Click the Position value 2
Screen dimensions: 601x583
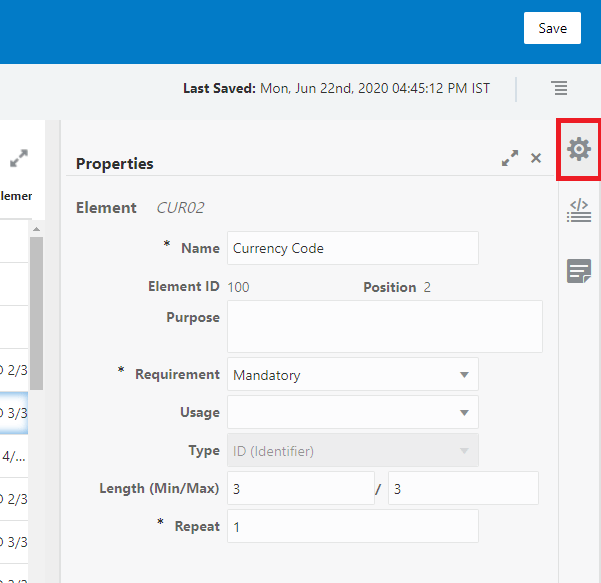pyautogui.click(x=427, y=287)
